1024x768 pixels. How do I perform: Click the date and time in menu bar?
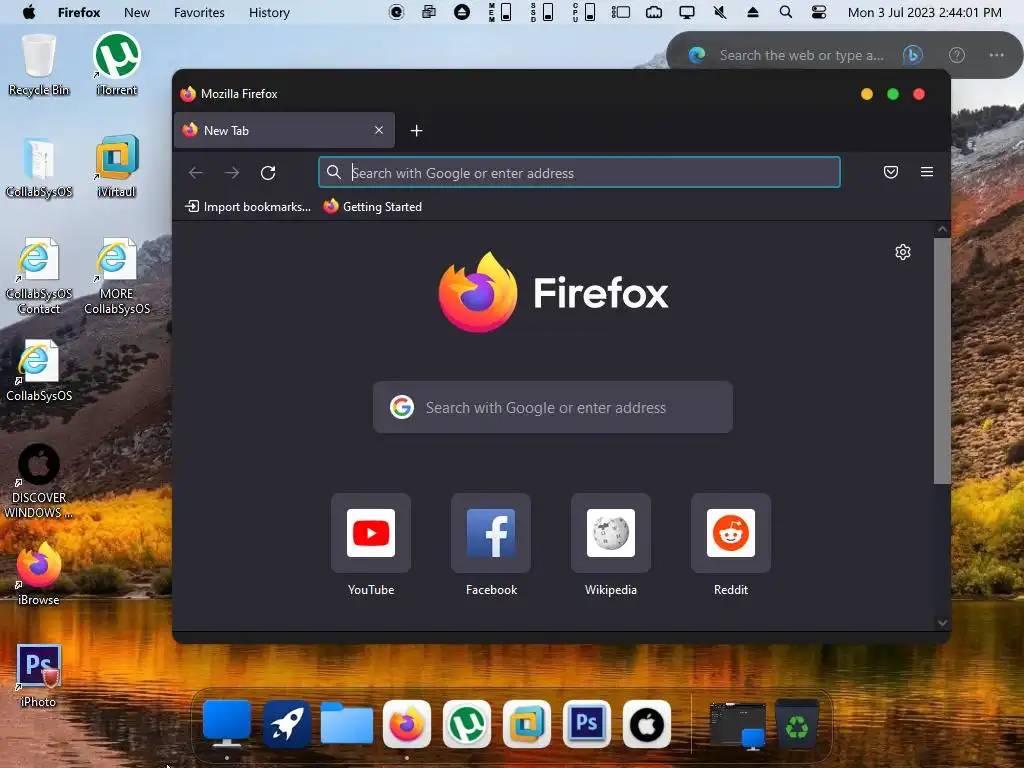coord(925,12)
